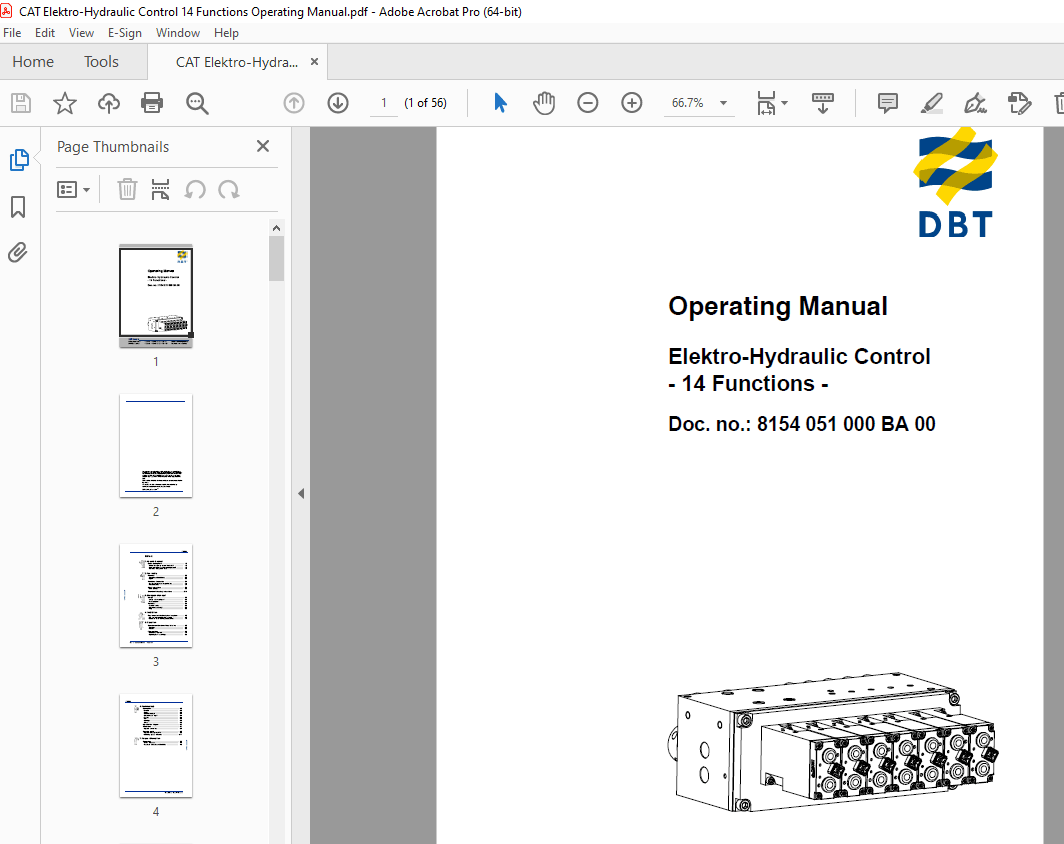
Task: Select the CAT Elektro-Hydra document tab
Action: 237,62
